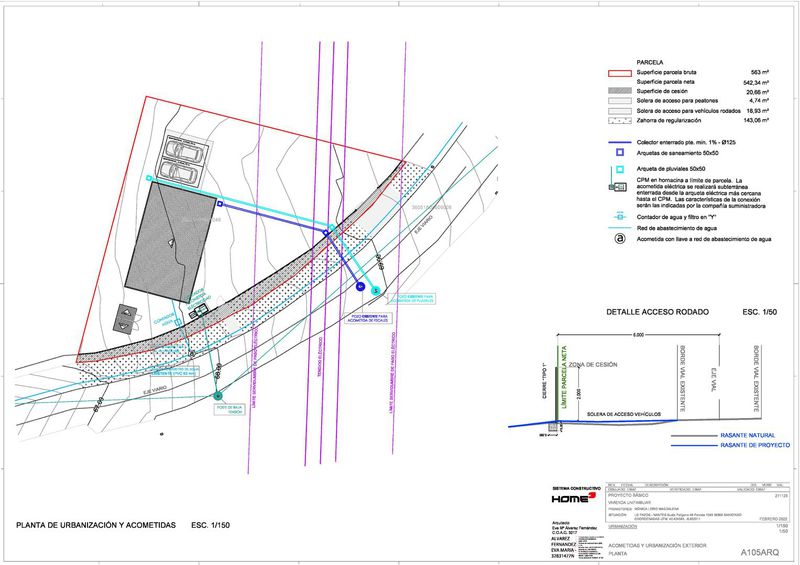The width and height of the screenshot is (800, 565).
Task: Click the 'PLANTA DE URBANIZACIÓN Y ACOMETIDAS' title
Action: 96,525
